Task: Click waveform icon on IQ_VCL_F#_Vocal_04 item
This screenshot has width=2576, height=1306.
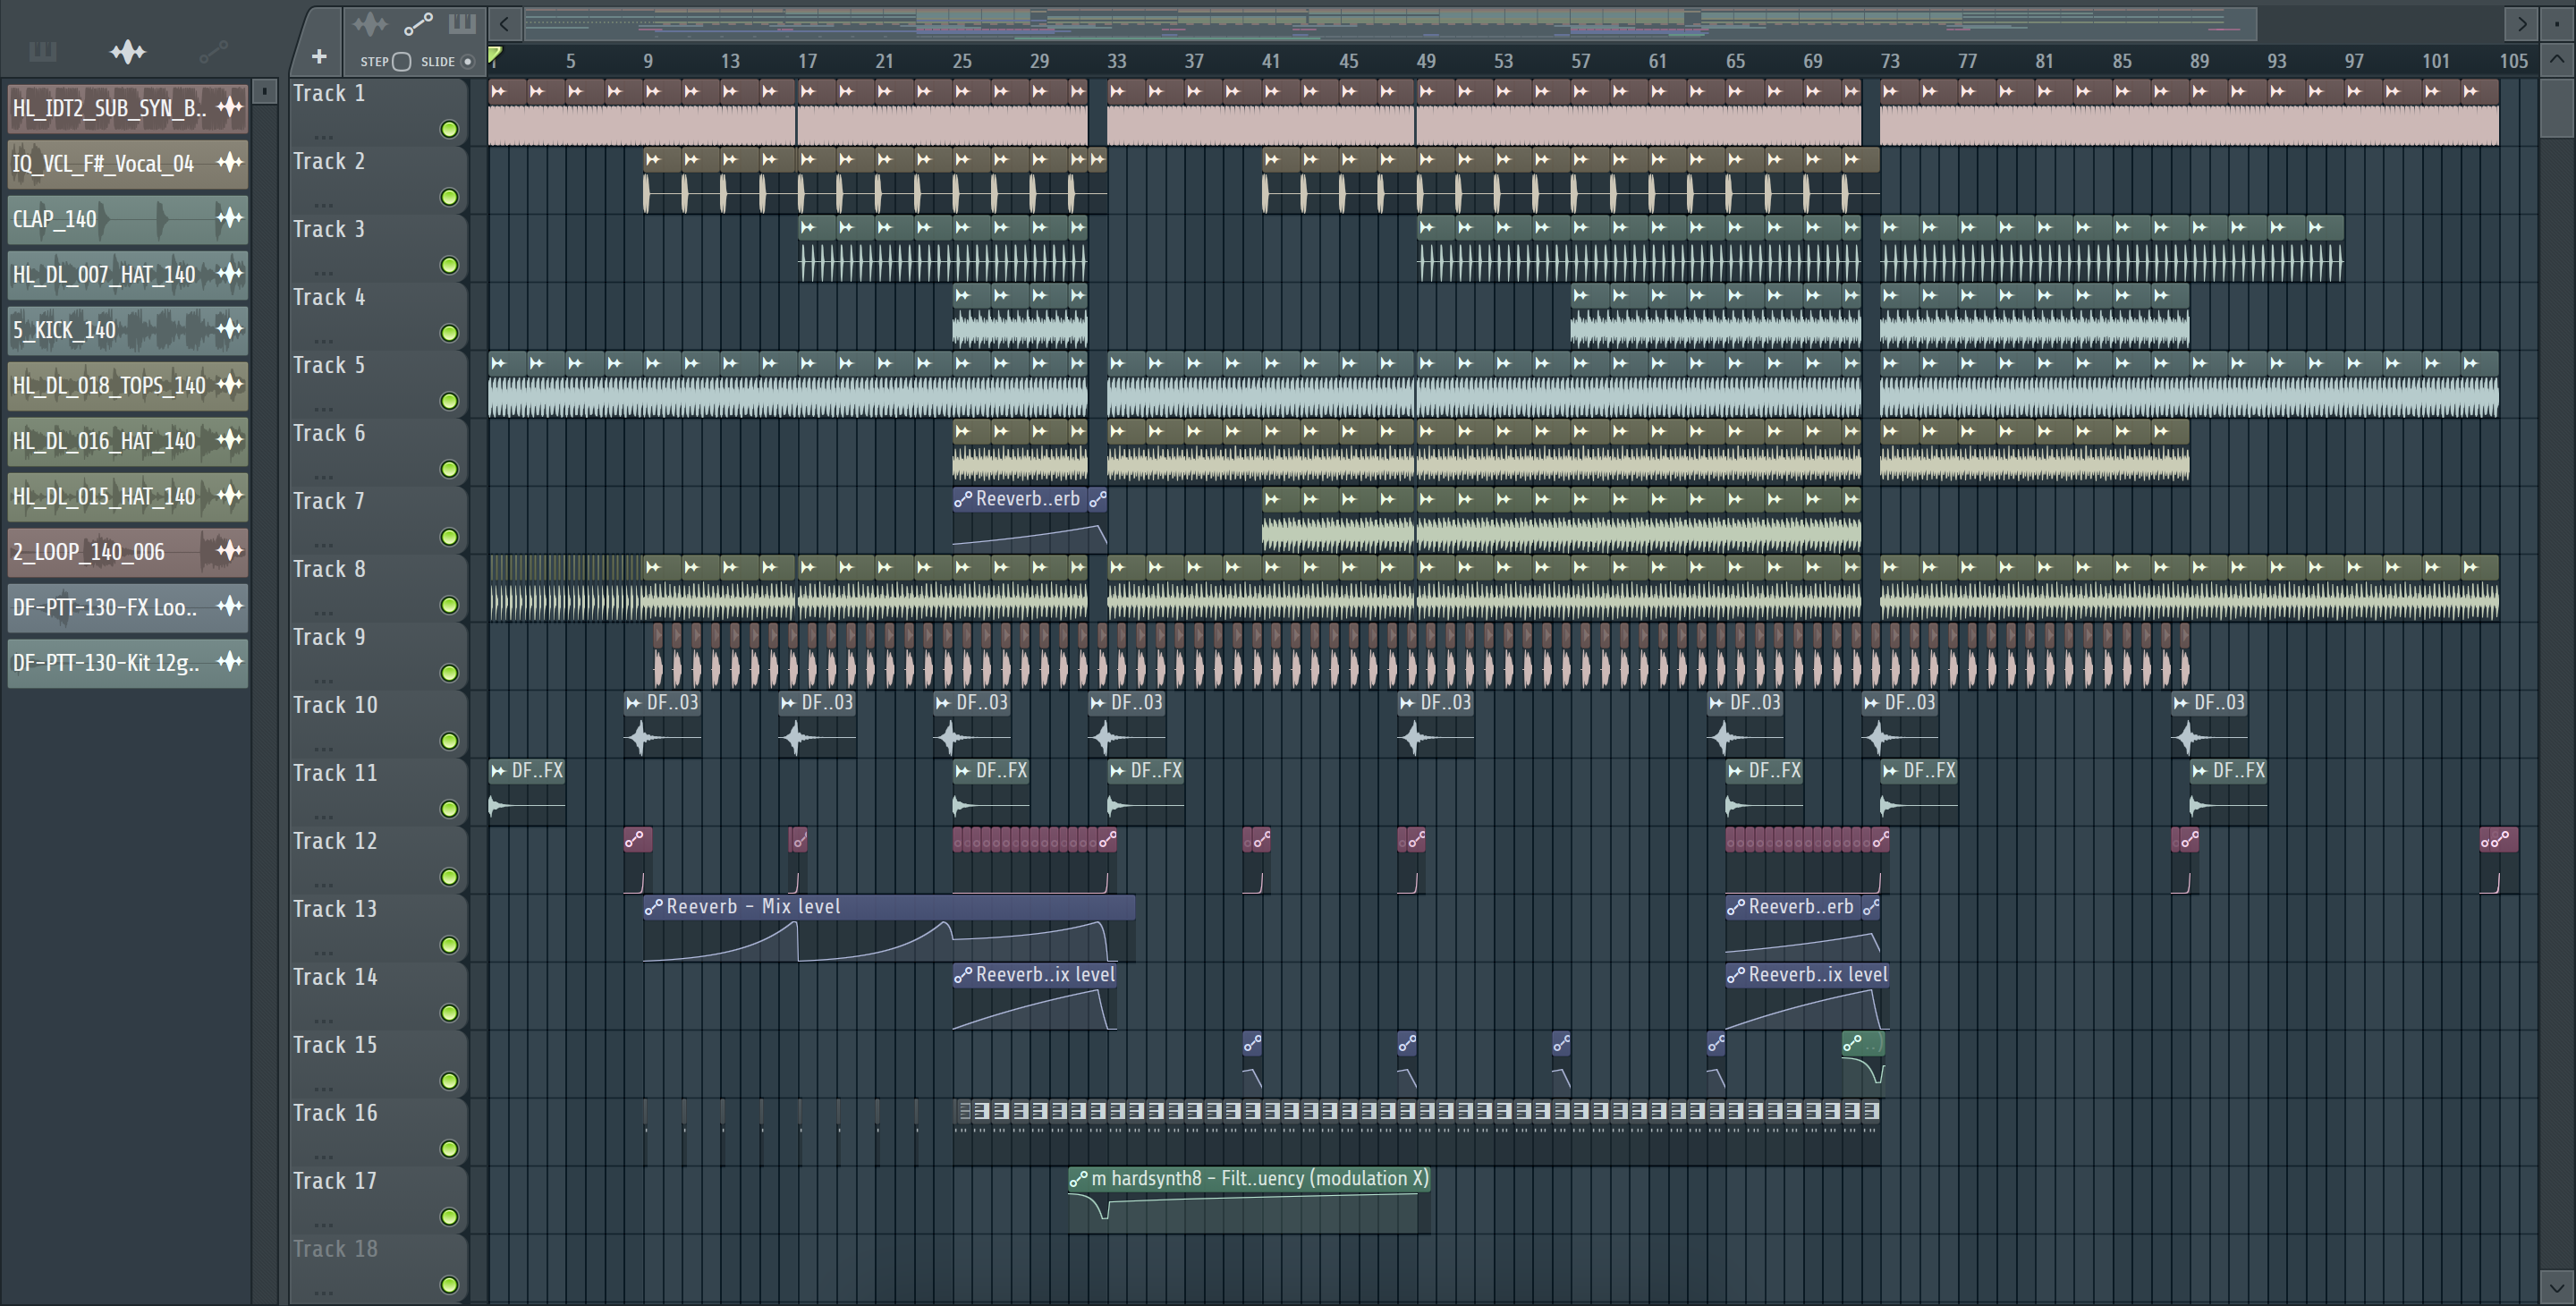Action: point(230,162)
